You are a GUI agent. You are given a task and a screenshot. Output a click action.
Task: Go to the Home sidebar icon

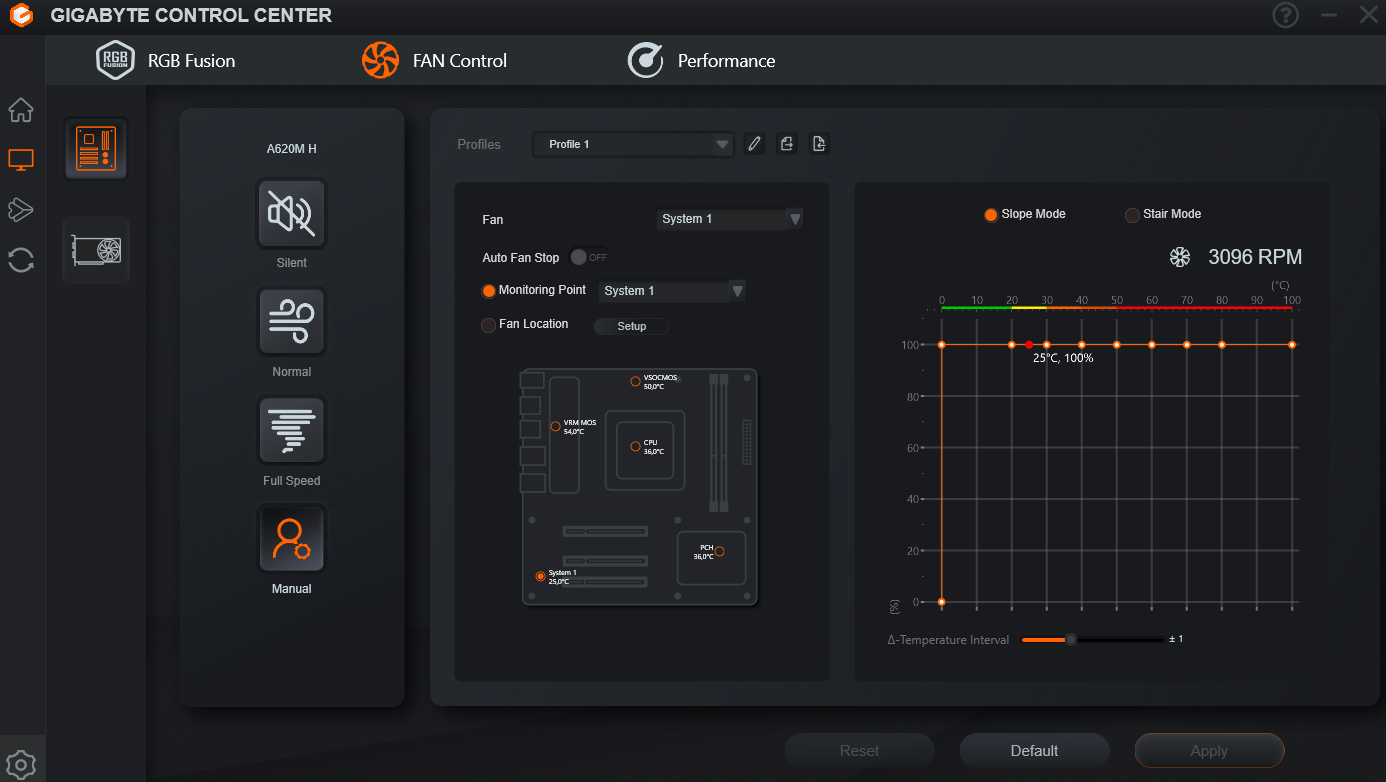click(21, 110)
